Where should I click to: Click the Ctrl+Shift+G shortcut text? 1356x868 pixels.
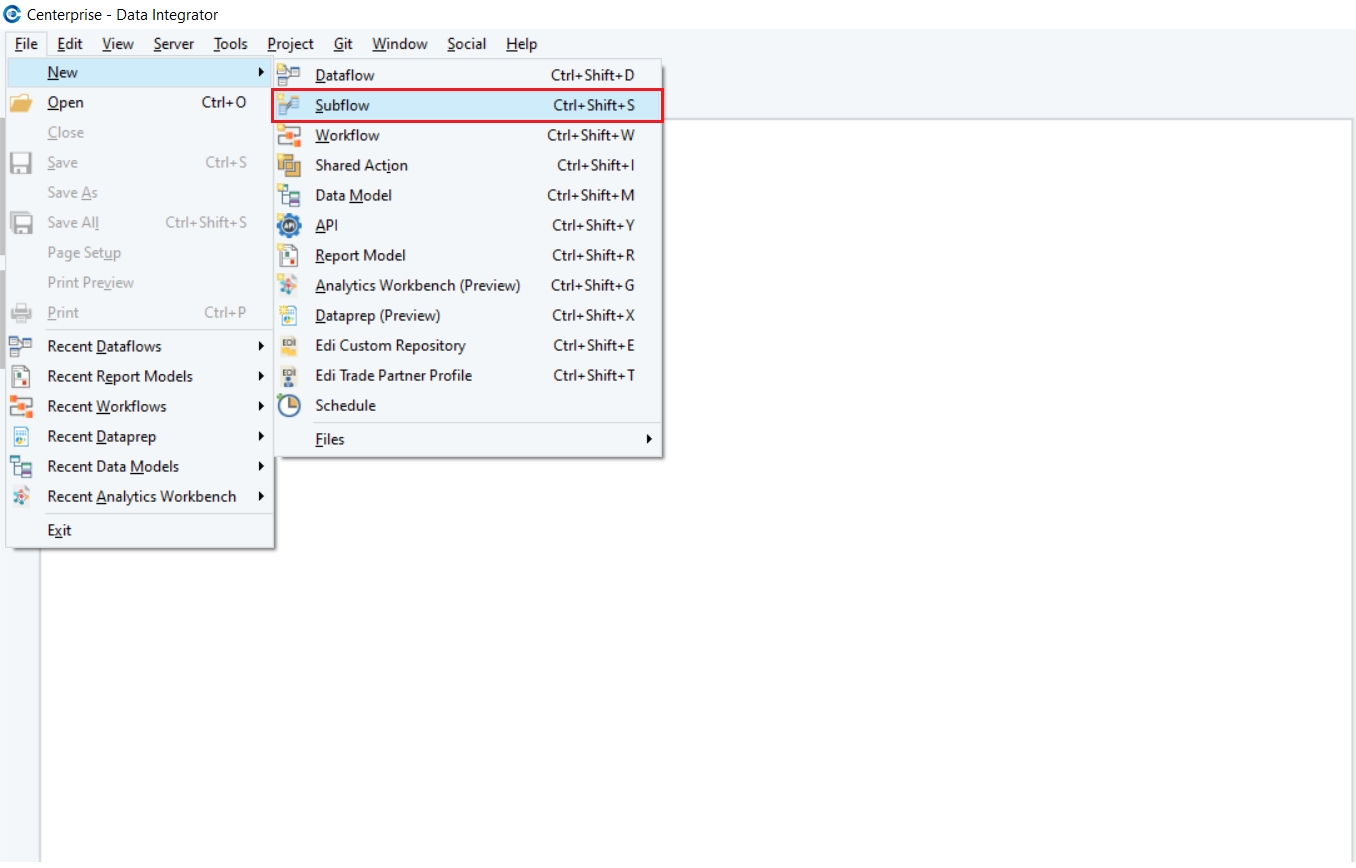coord(593,285)
